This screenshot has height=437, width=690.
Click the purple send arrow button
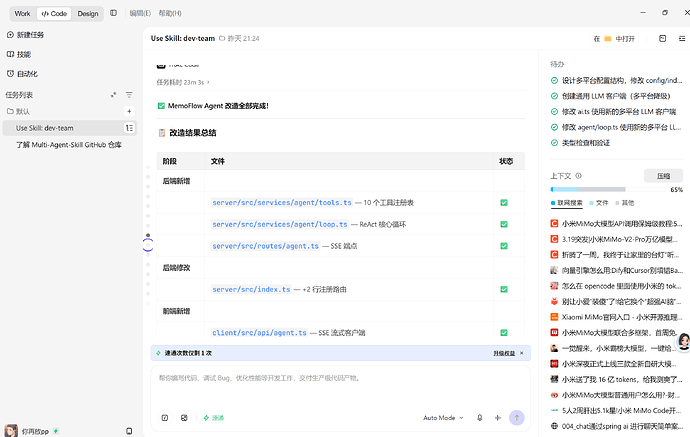tap(517, 418)
